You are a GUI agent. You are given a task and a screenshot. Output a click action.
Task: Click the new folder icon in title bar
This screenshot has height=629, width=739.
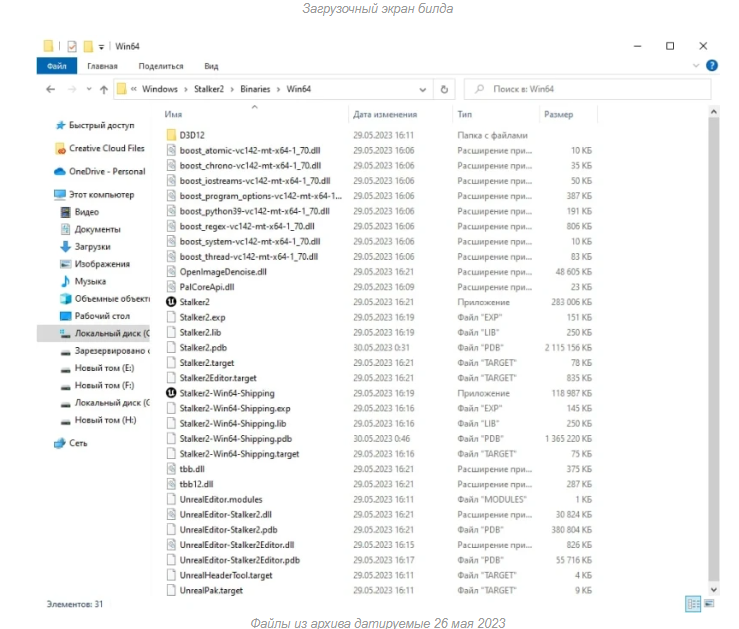(88, 46)
